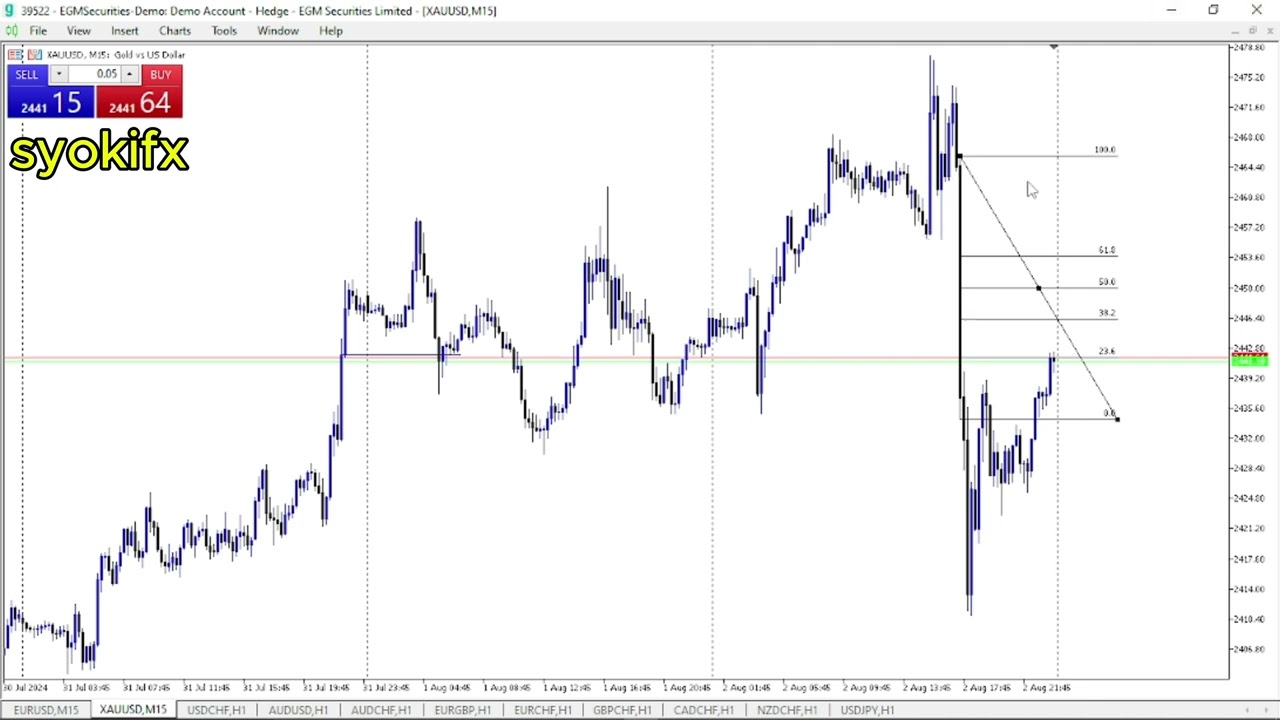Open the View menu
The image size is (1280, 720).
pos(78,31)
